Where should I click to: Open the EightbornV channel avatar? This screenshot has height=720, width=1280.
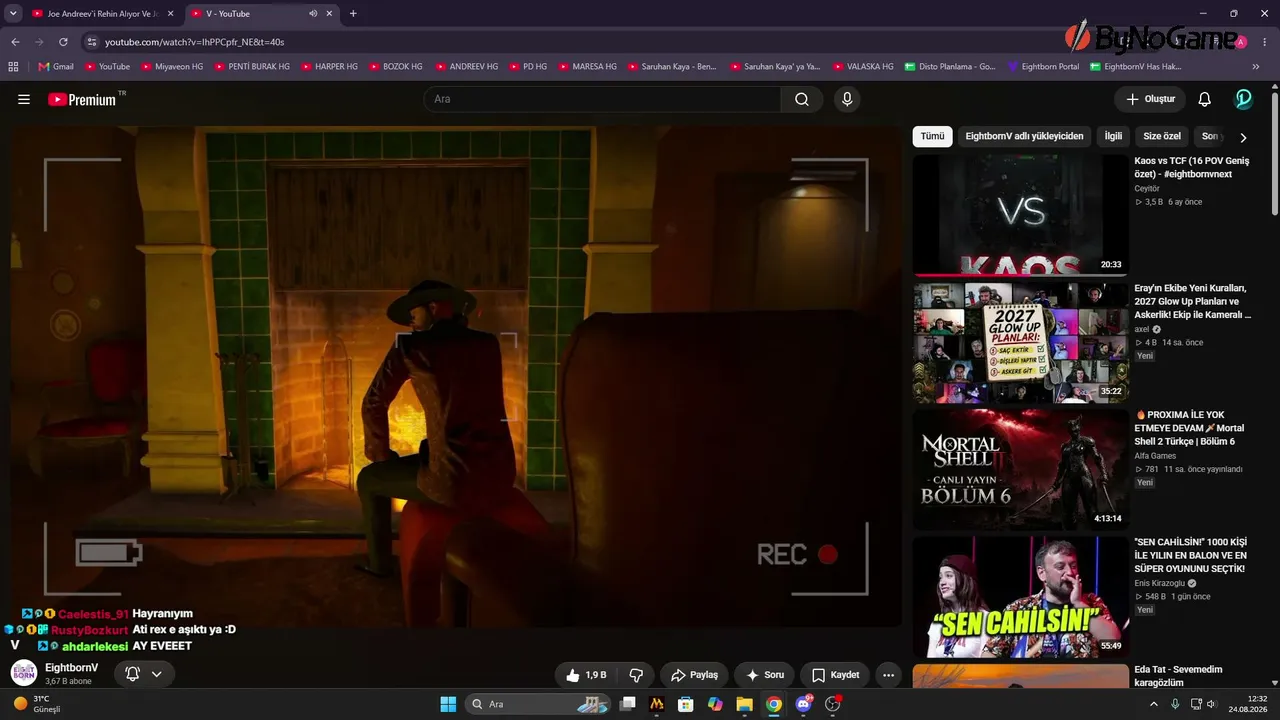pos(24,673)
